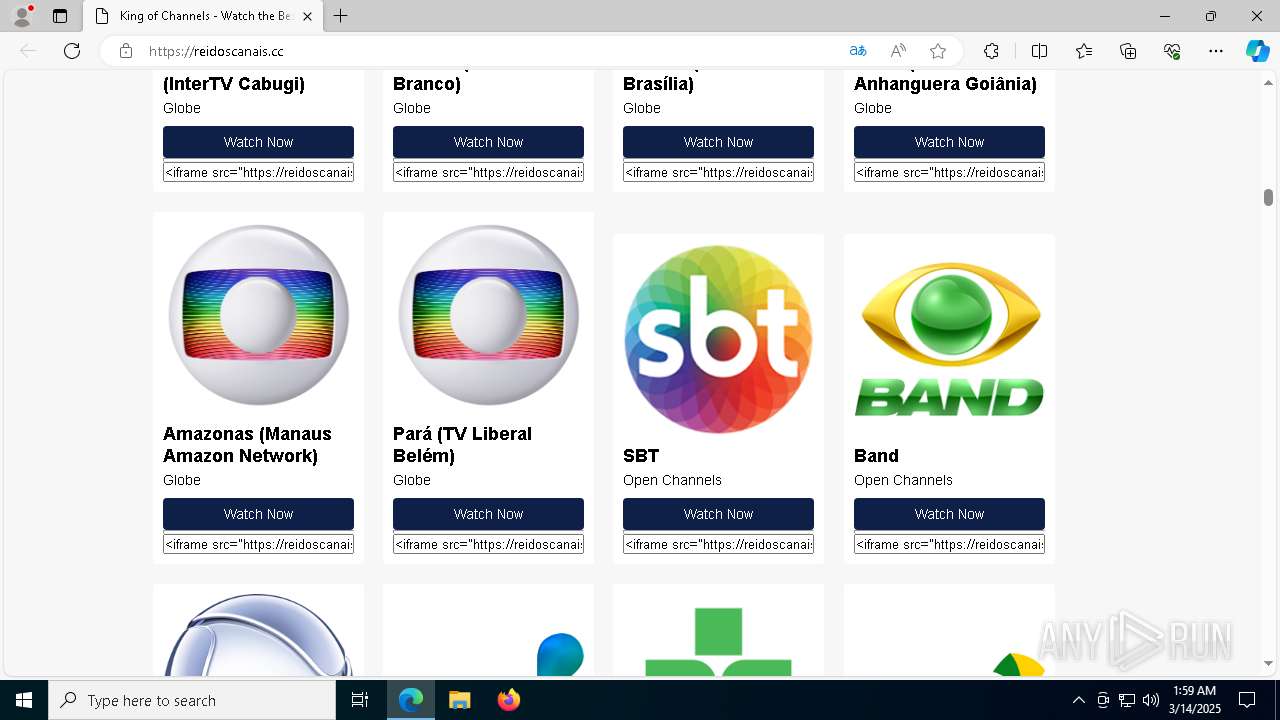Open a new browser tab
The height and width of the screenshot is (720, 1280).
coord(341,16)
